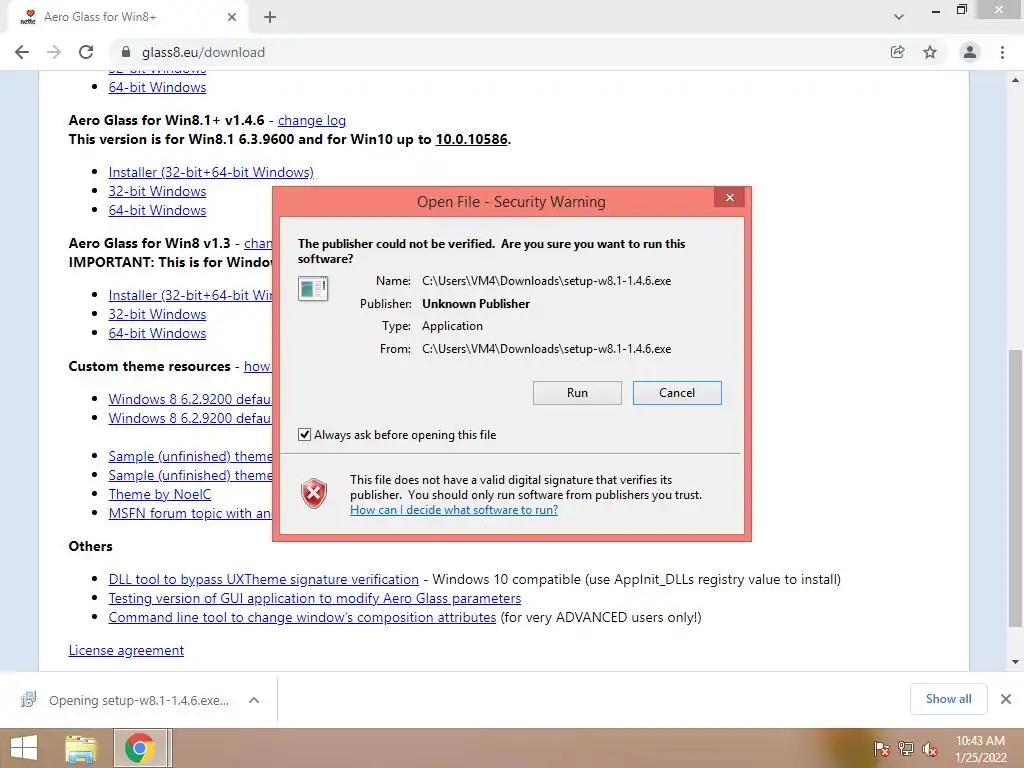Click the scrollbar up arrow
This screenshot has width=1024, height=768.
(1015, 80)
